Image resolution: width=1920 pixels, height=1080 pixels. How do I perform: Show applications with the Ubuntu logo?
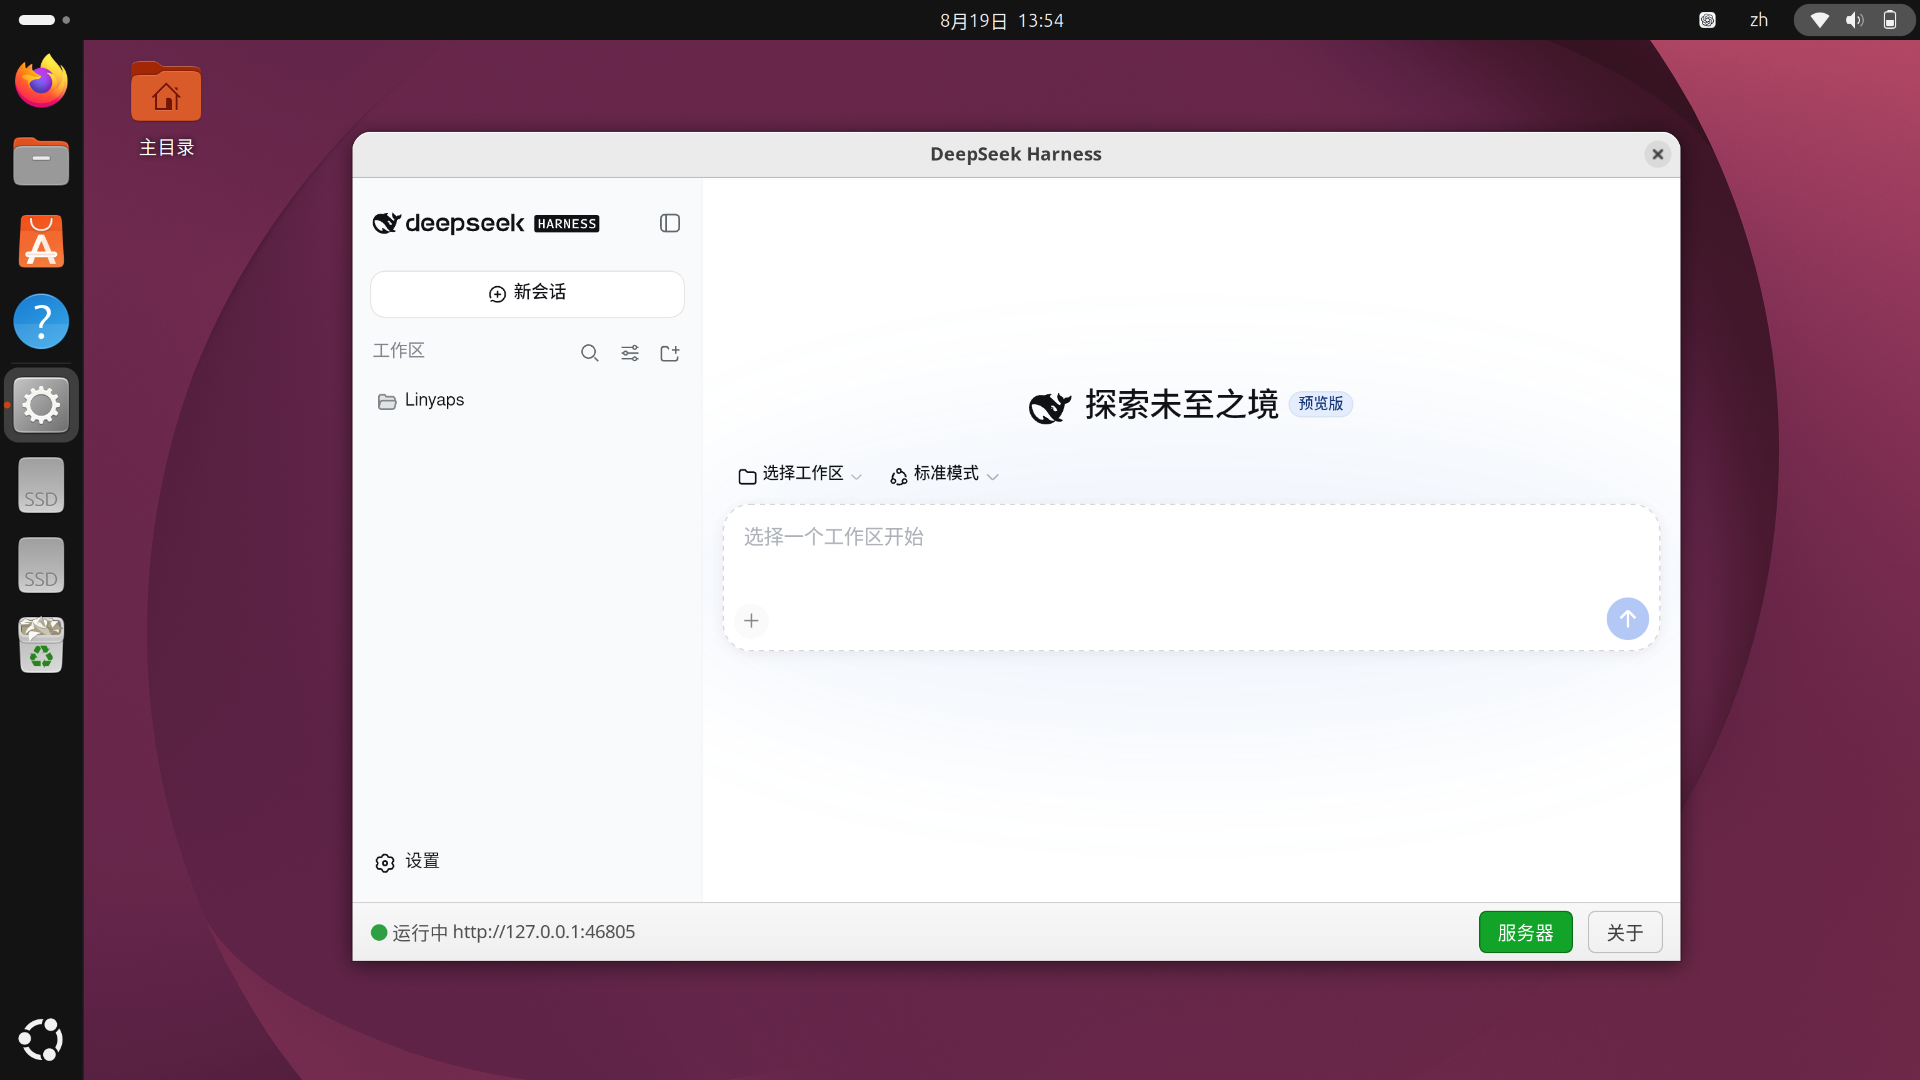point(41,1039)
